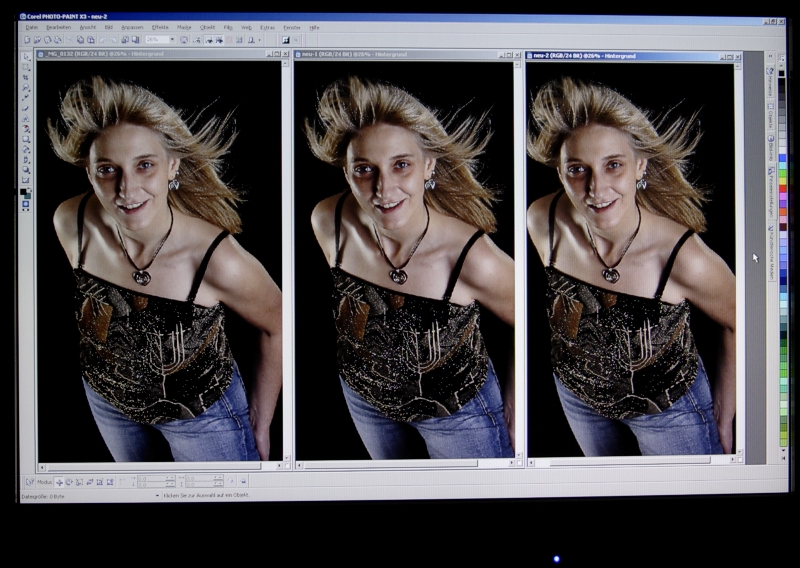Activate the neu-1 document window title bar
This screenshot has height=568, width=800.
coord(400,54)
